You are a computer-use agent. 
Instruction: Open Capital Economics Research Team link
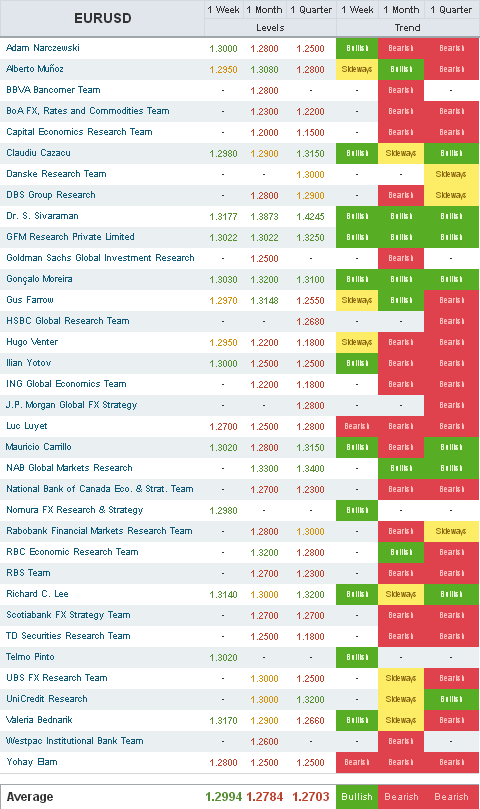[79, 132]
